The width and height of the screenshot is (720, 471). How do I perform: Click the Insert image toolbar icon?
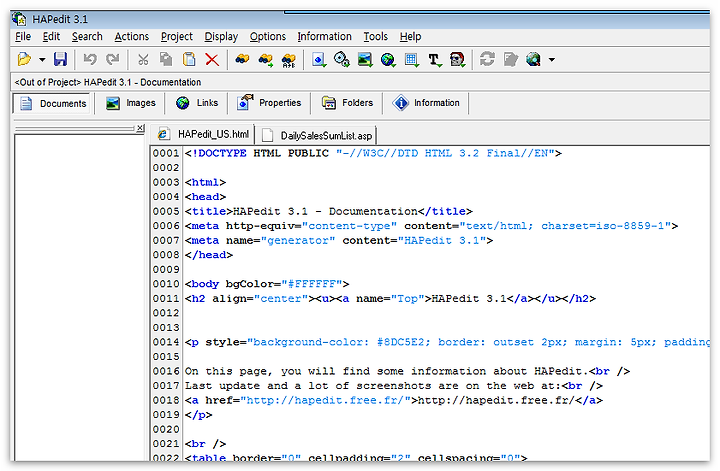point(365,60)
